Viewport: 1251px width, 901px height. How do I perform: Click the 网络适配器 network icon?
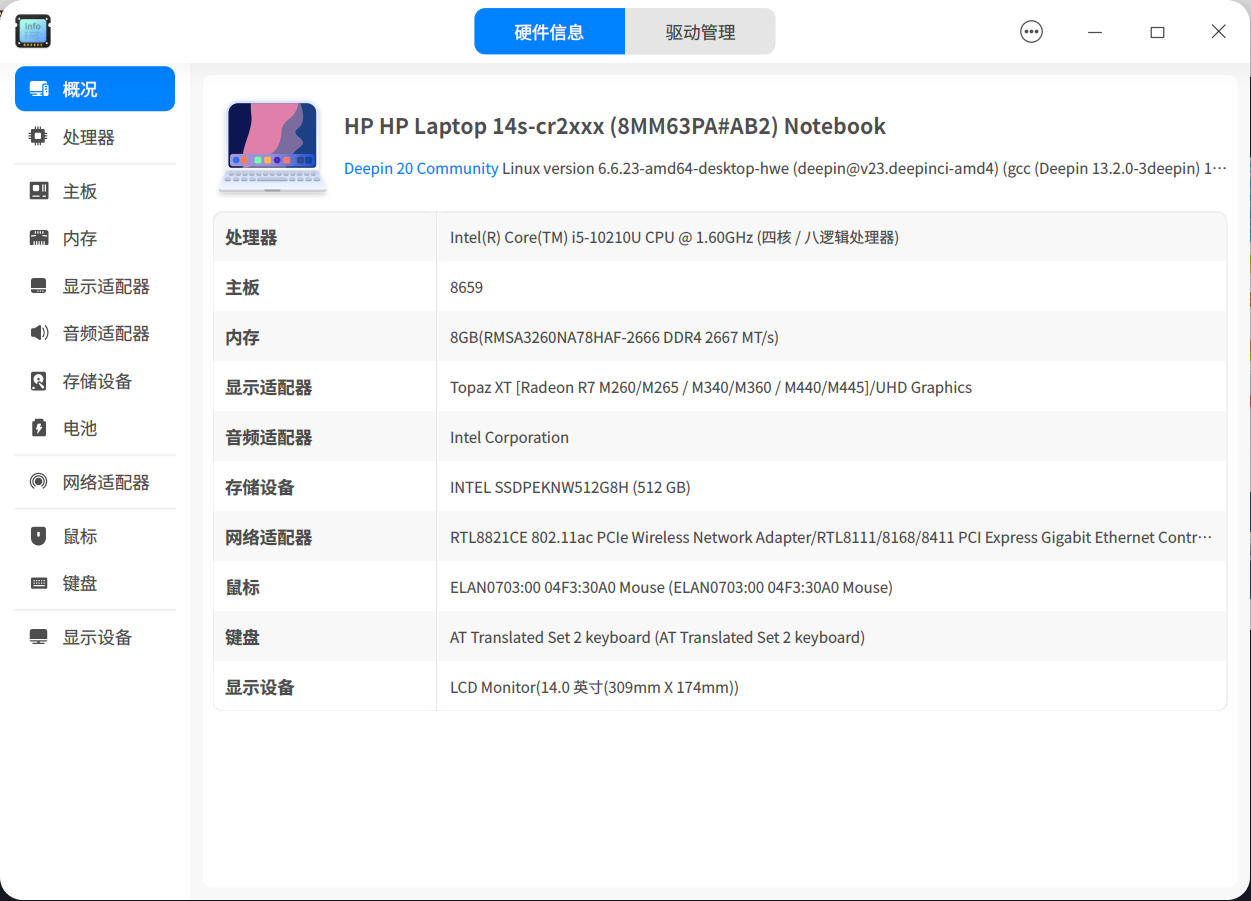(x=39, y=482)
